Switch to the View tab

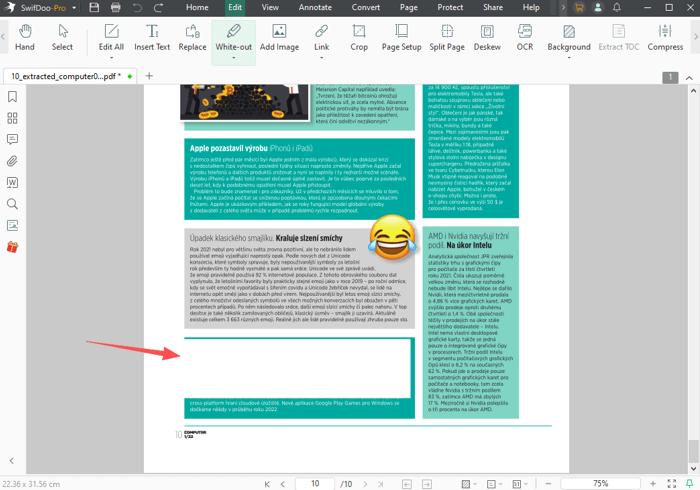point(270,8)
